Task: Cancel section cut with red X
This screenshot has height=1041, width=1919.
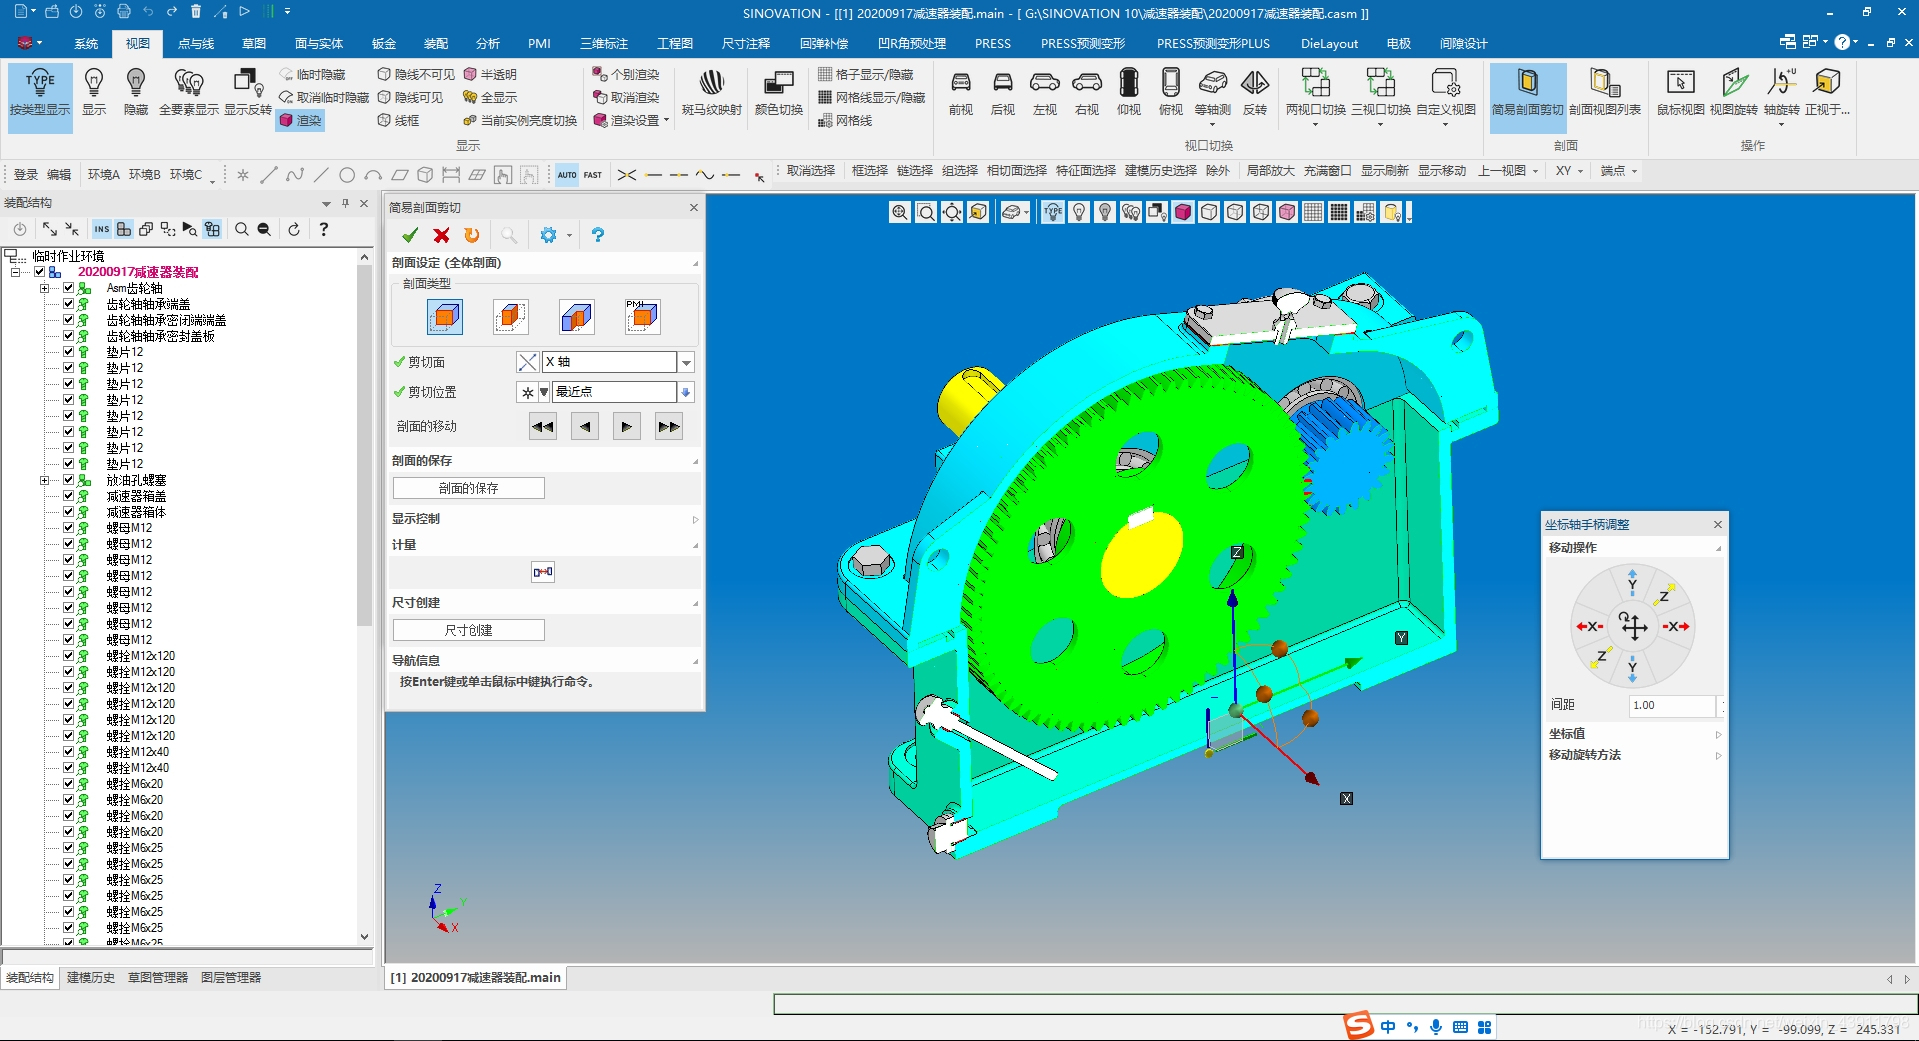Action: click(x=441, y=235)
